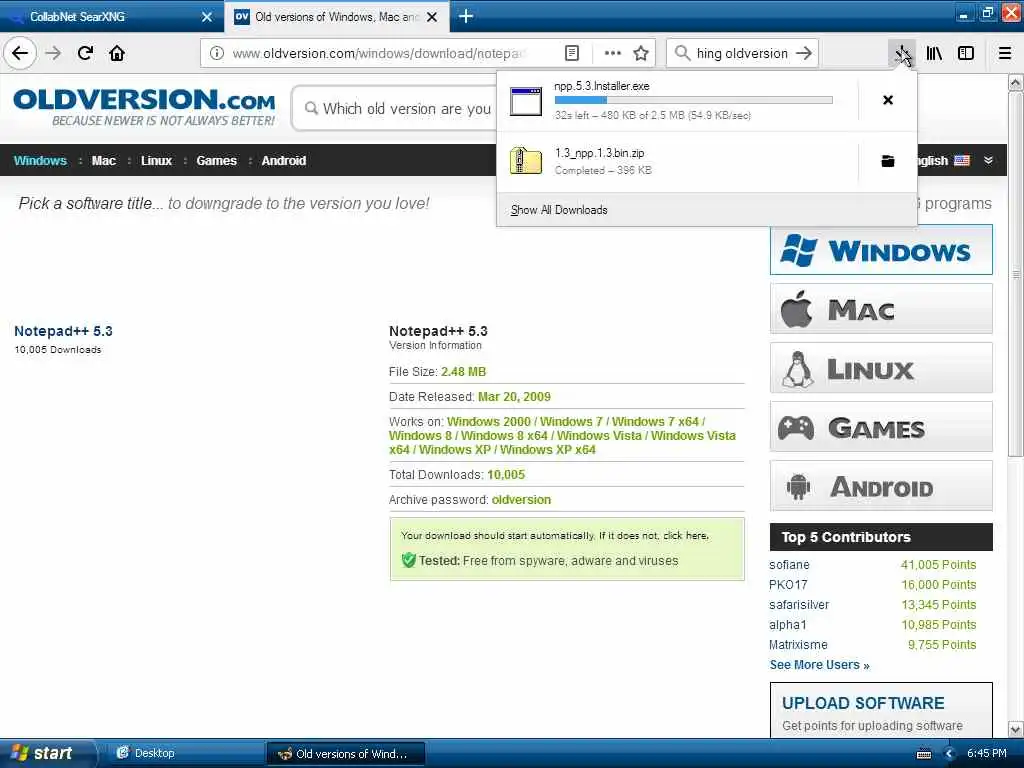
Task: Click page scrollbar up arrow
Action: 1016,82
